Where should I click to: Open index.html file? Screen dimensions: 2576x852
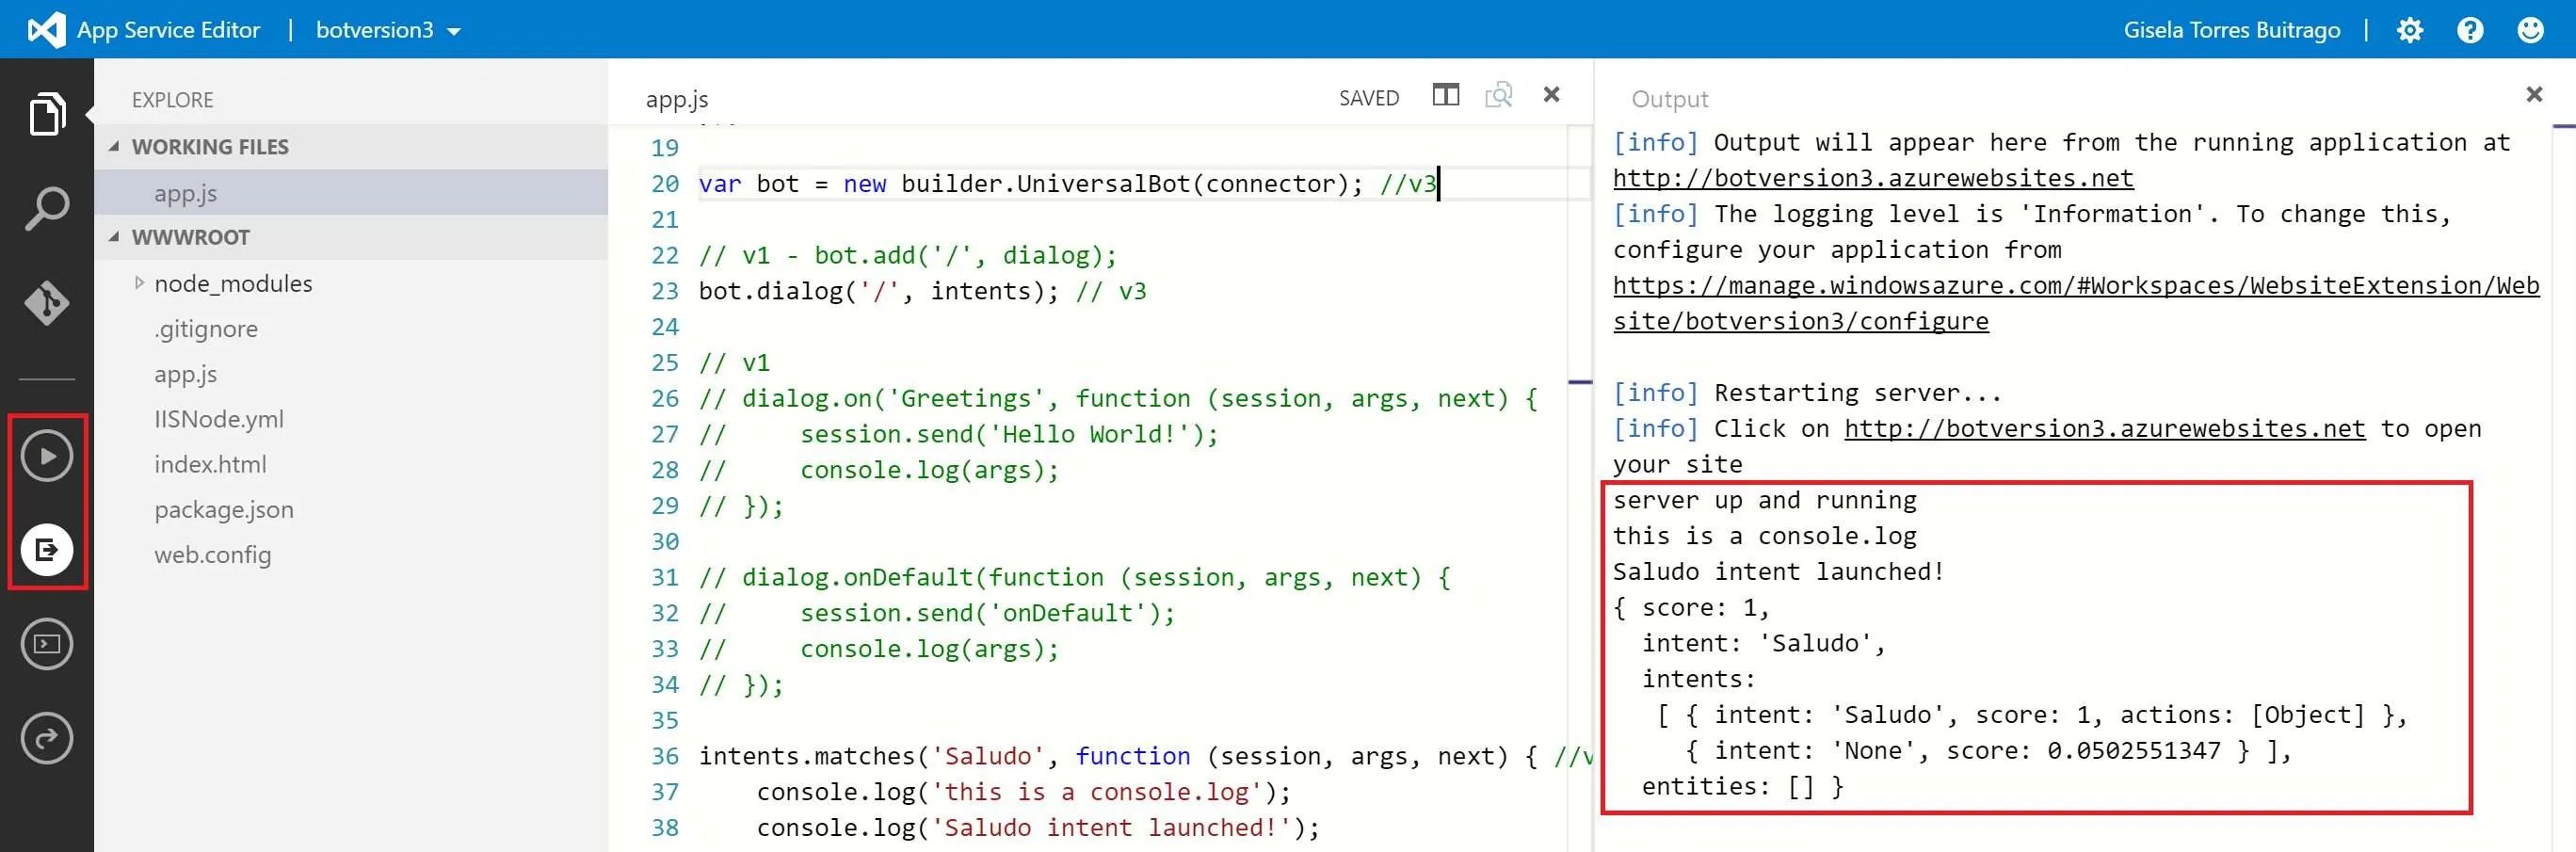tap(210, 464)
